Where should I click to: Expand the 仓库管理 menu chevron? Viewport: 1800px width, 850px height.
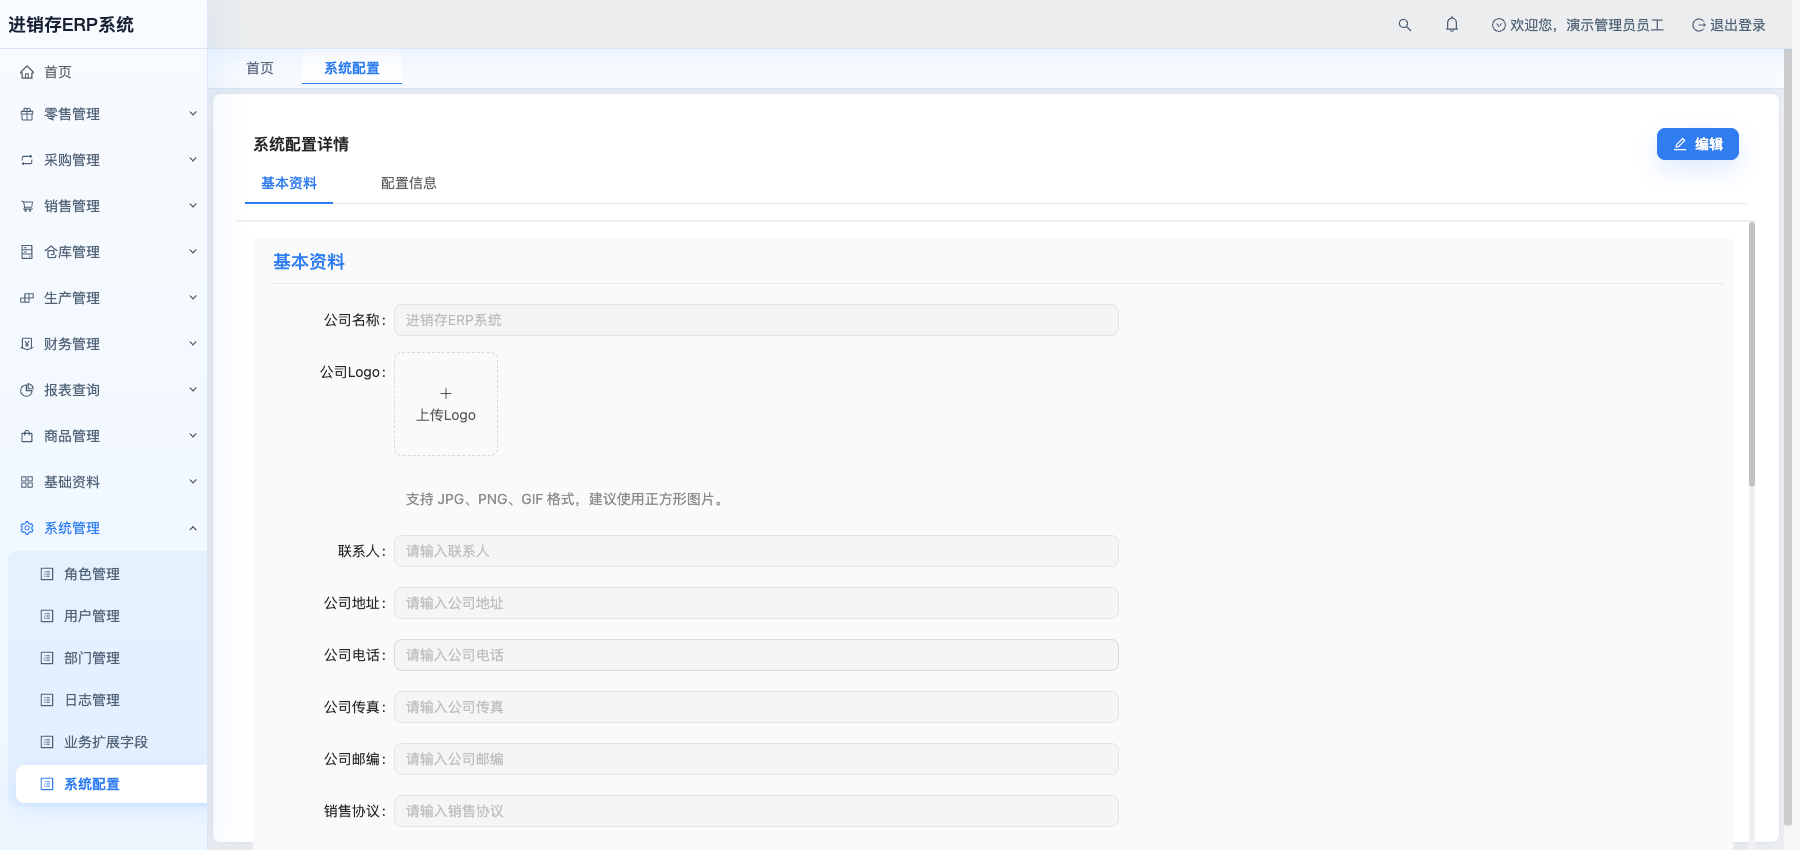coord(193,252)
